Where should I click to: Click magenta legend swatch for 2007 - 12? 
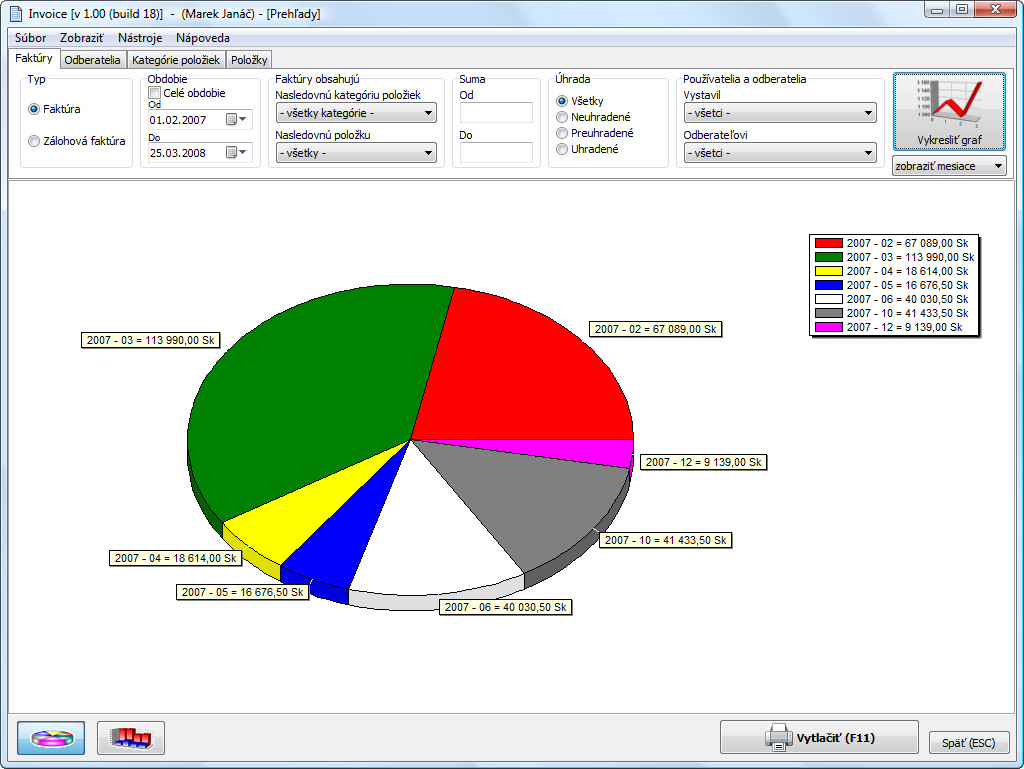[x=829, y=327]
